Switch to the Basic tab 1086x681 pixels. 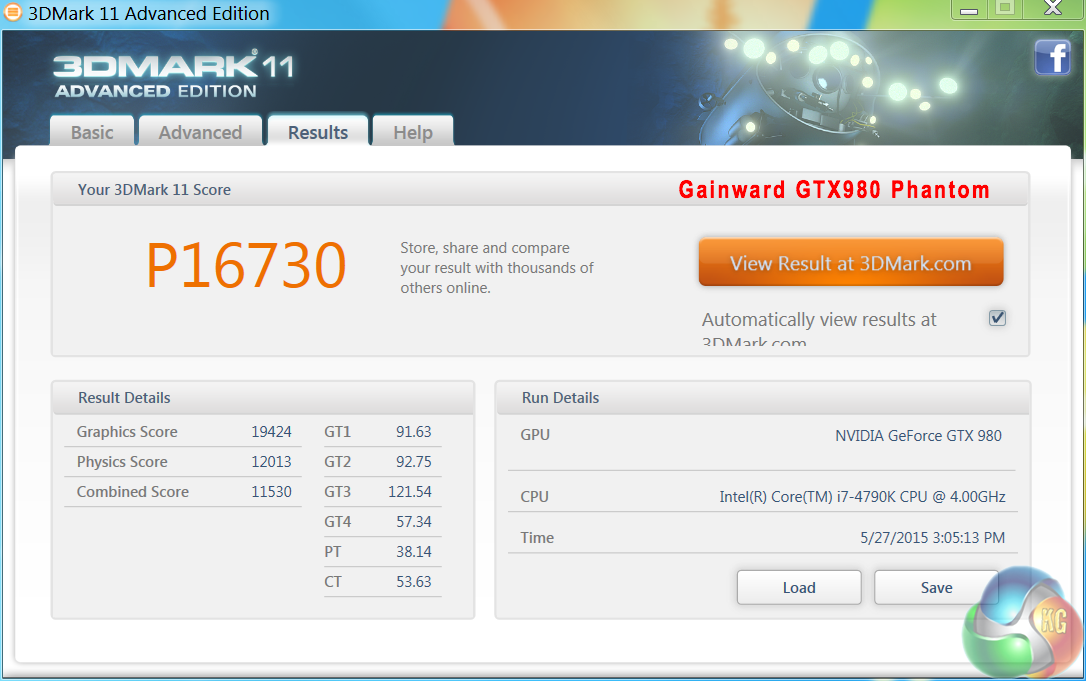pyautogui.click(x=92, y=132)
